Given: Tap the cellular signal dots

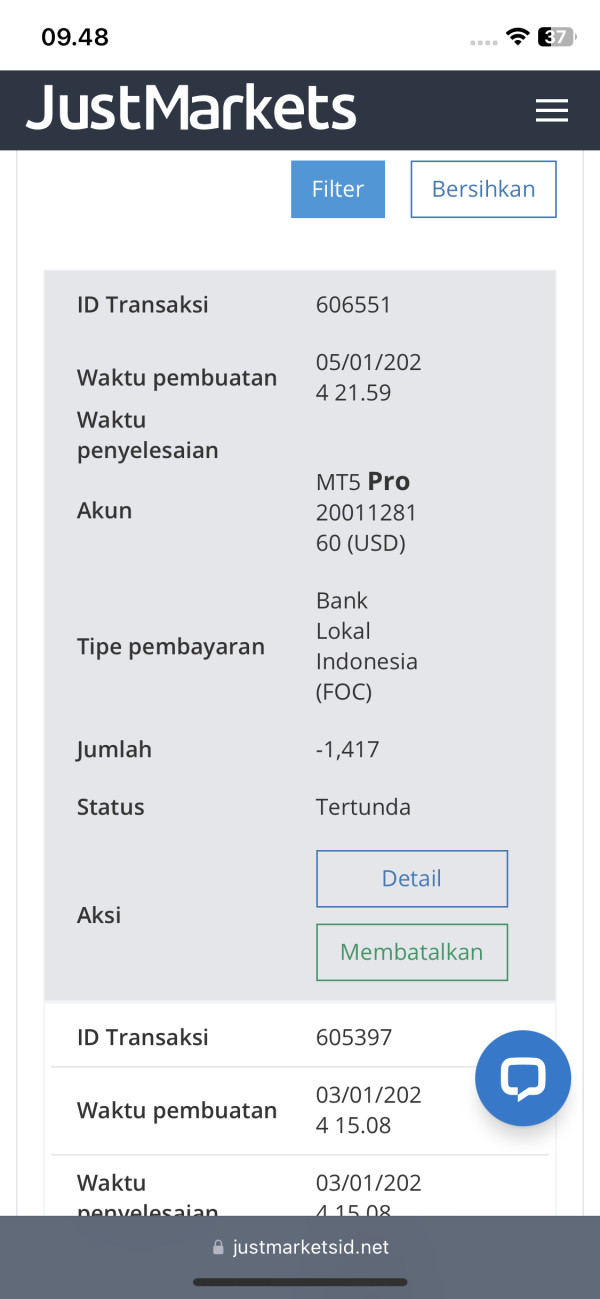Looking at the screenshot, I should 483,42.
